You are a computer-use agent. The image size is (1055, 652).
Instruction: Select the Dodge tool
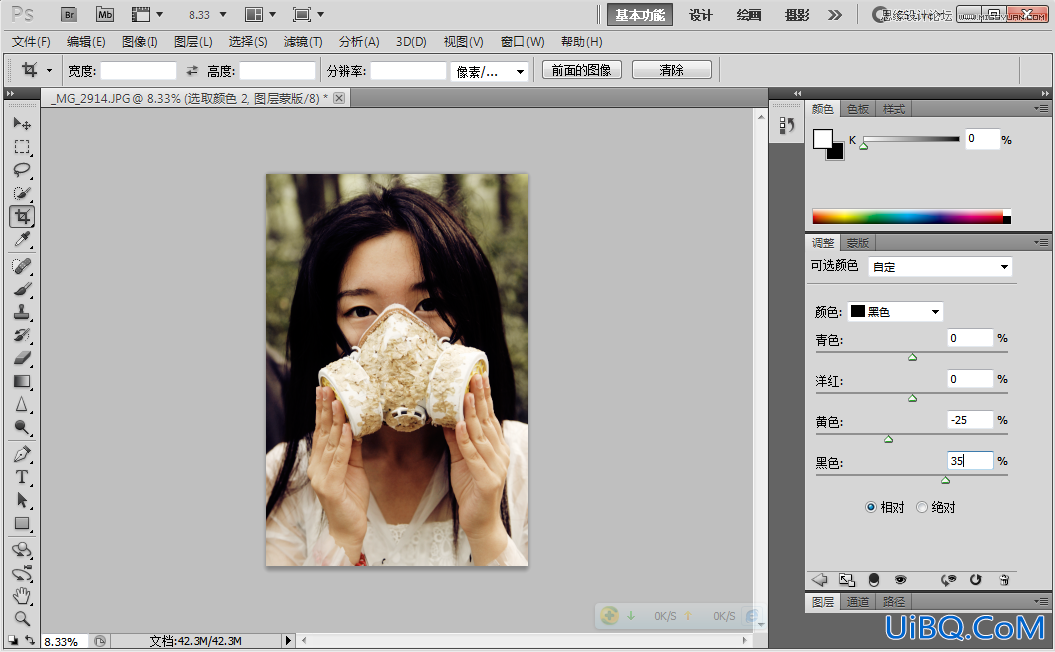[x=22, y=427]
